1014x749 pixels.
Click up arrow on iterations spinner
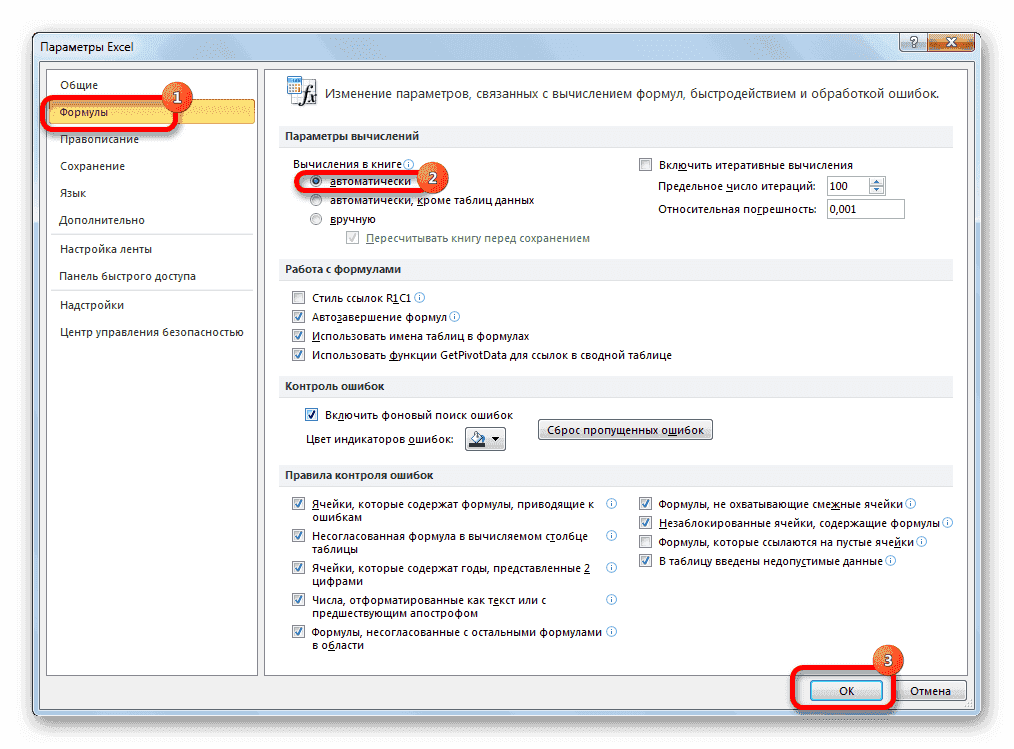tap(876, 181)
